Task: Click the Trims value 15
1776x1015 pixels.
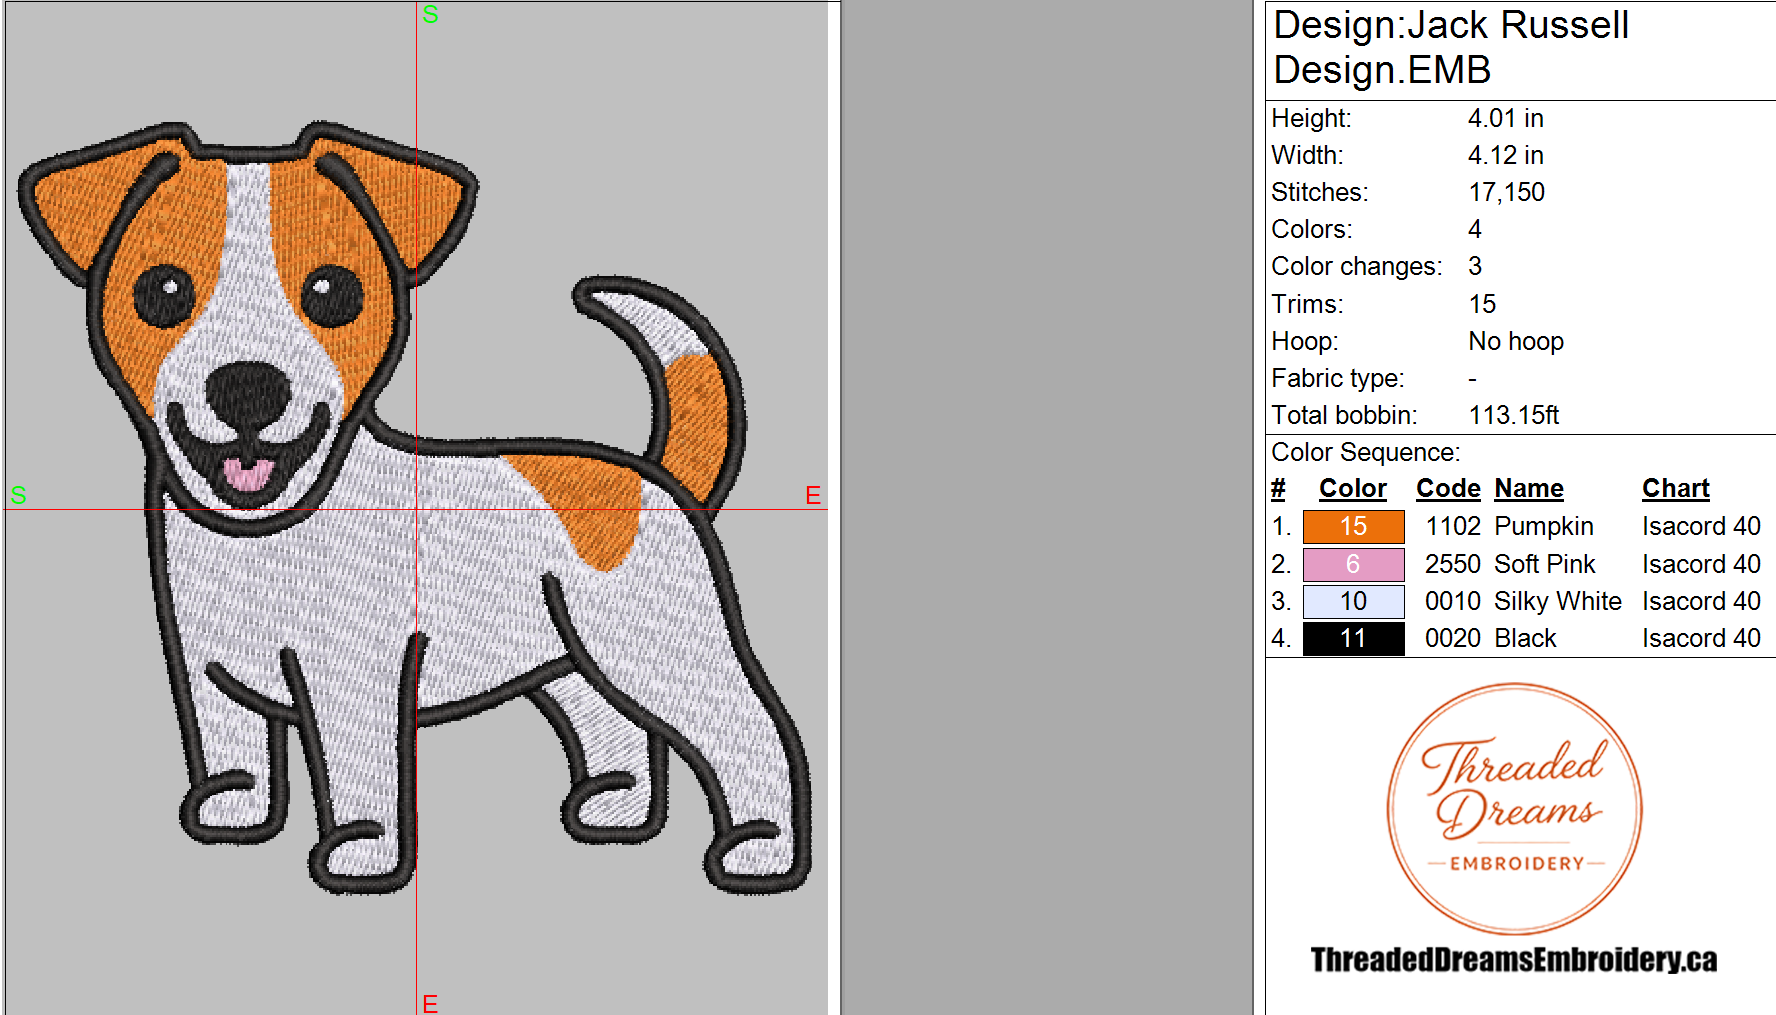Action: pos(1482,304)
